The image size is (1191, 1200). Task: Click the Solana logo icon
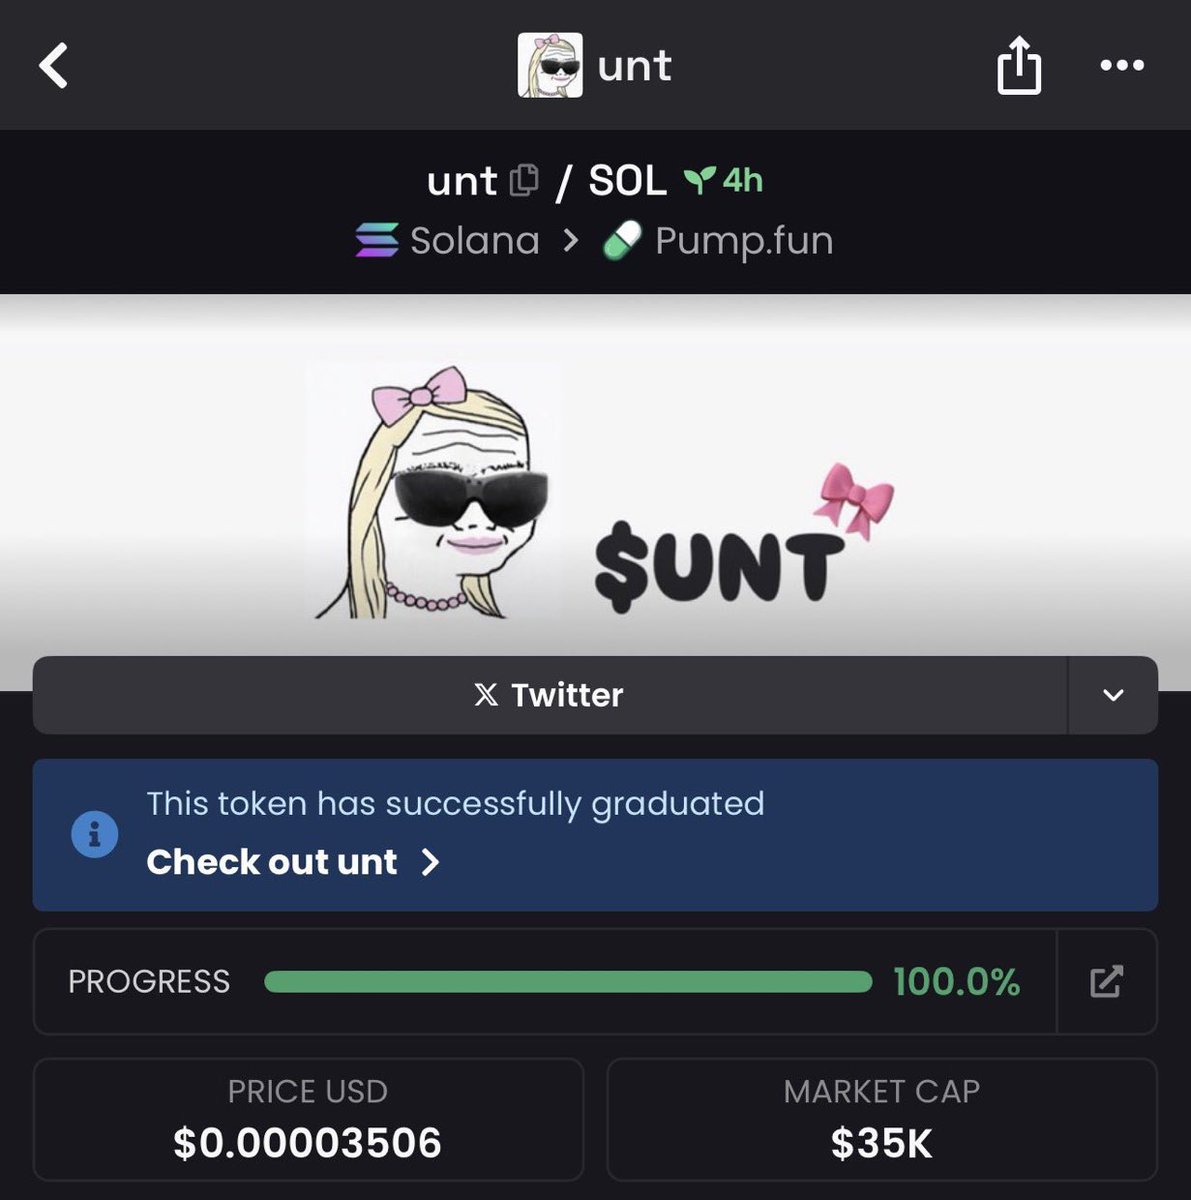377,241
